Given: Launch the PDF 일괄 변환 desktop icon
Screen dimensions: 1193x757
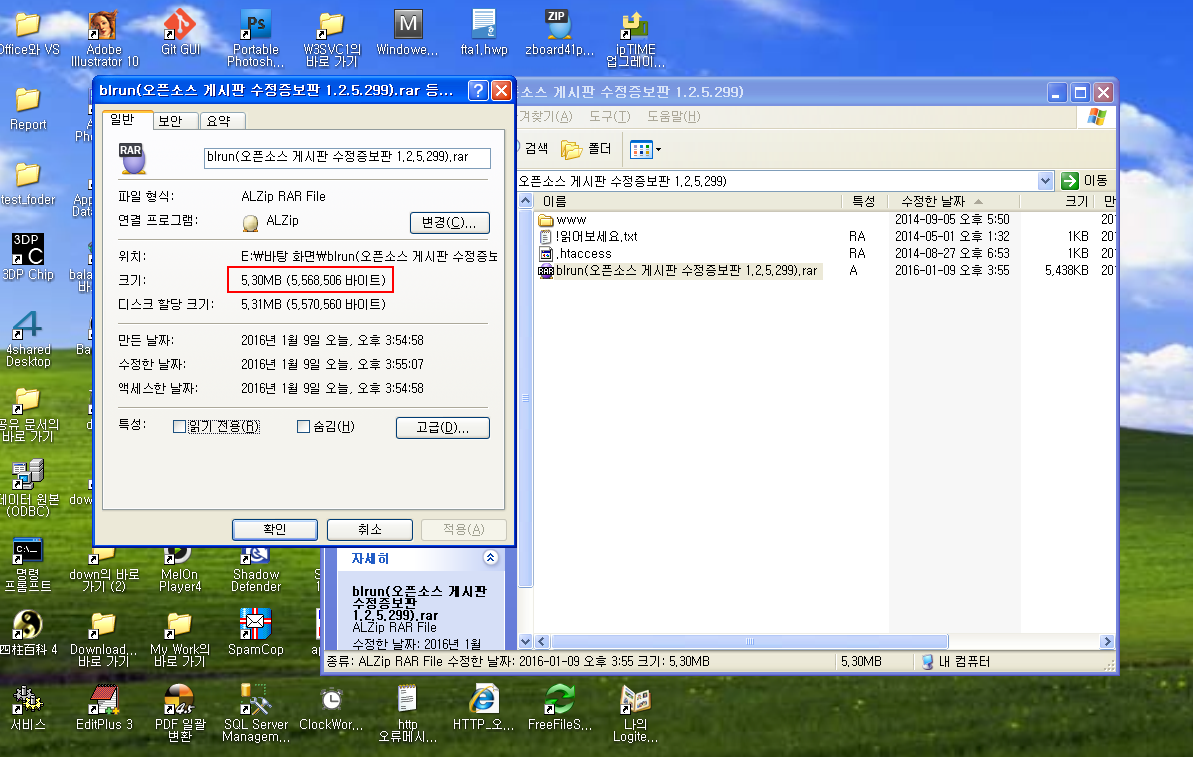Looking at the screenshot, I should point(180,713).
